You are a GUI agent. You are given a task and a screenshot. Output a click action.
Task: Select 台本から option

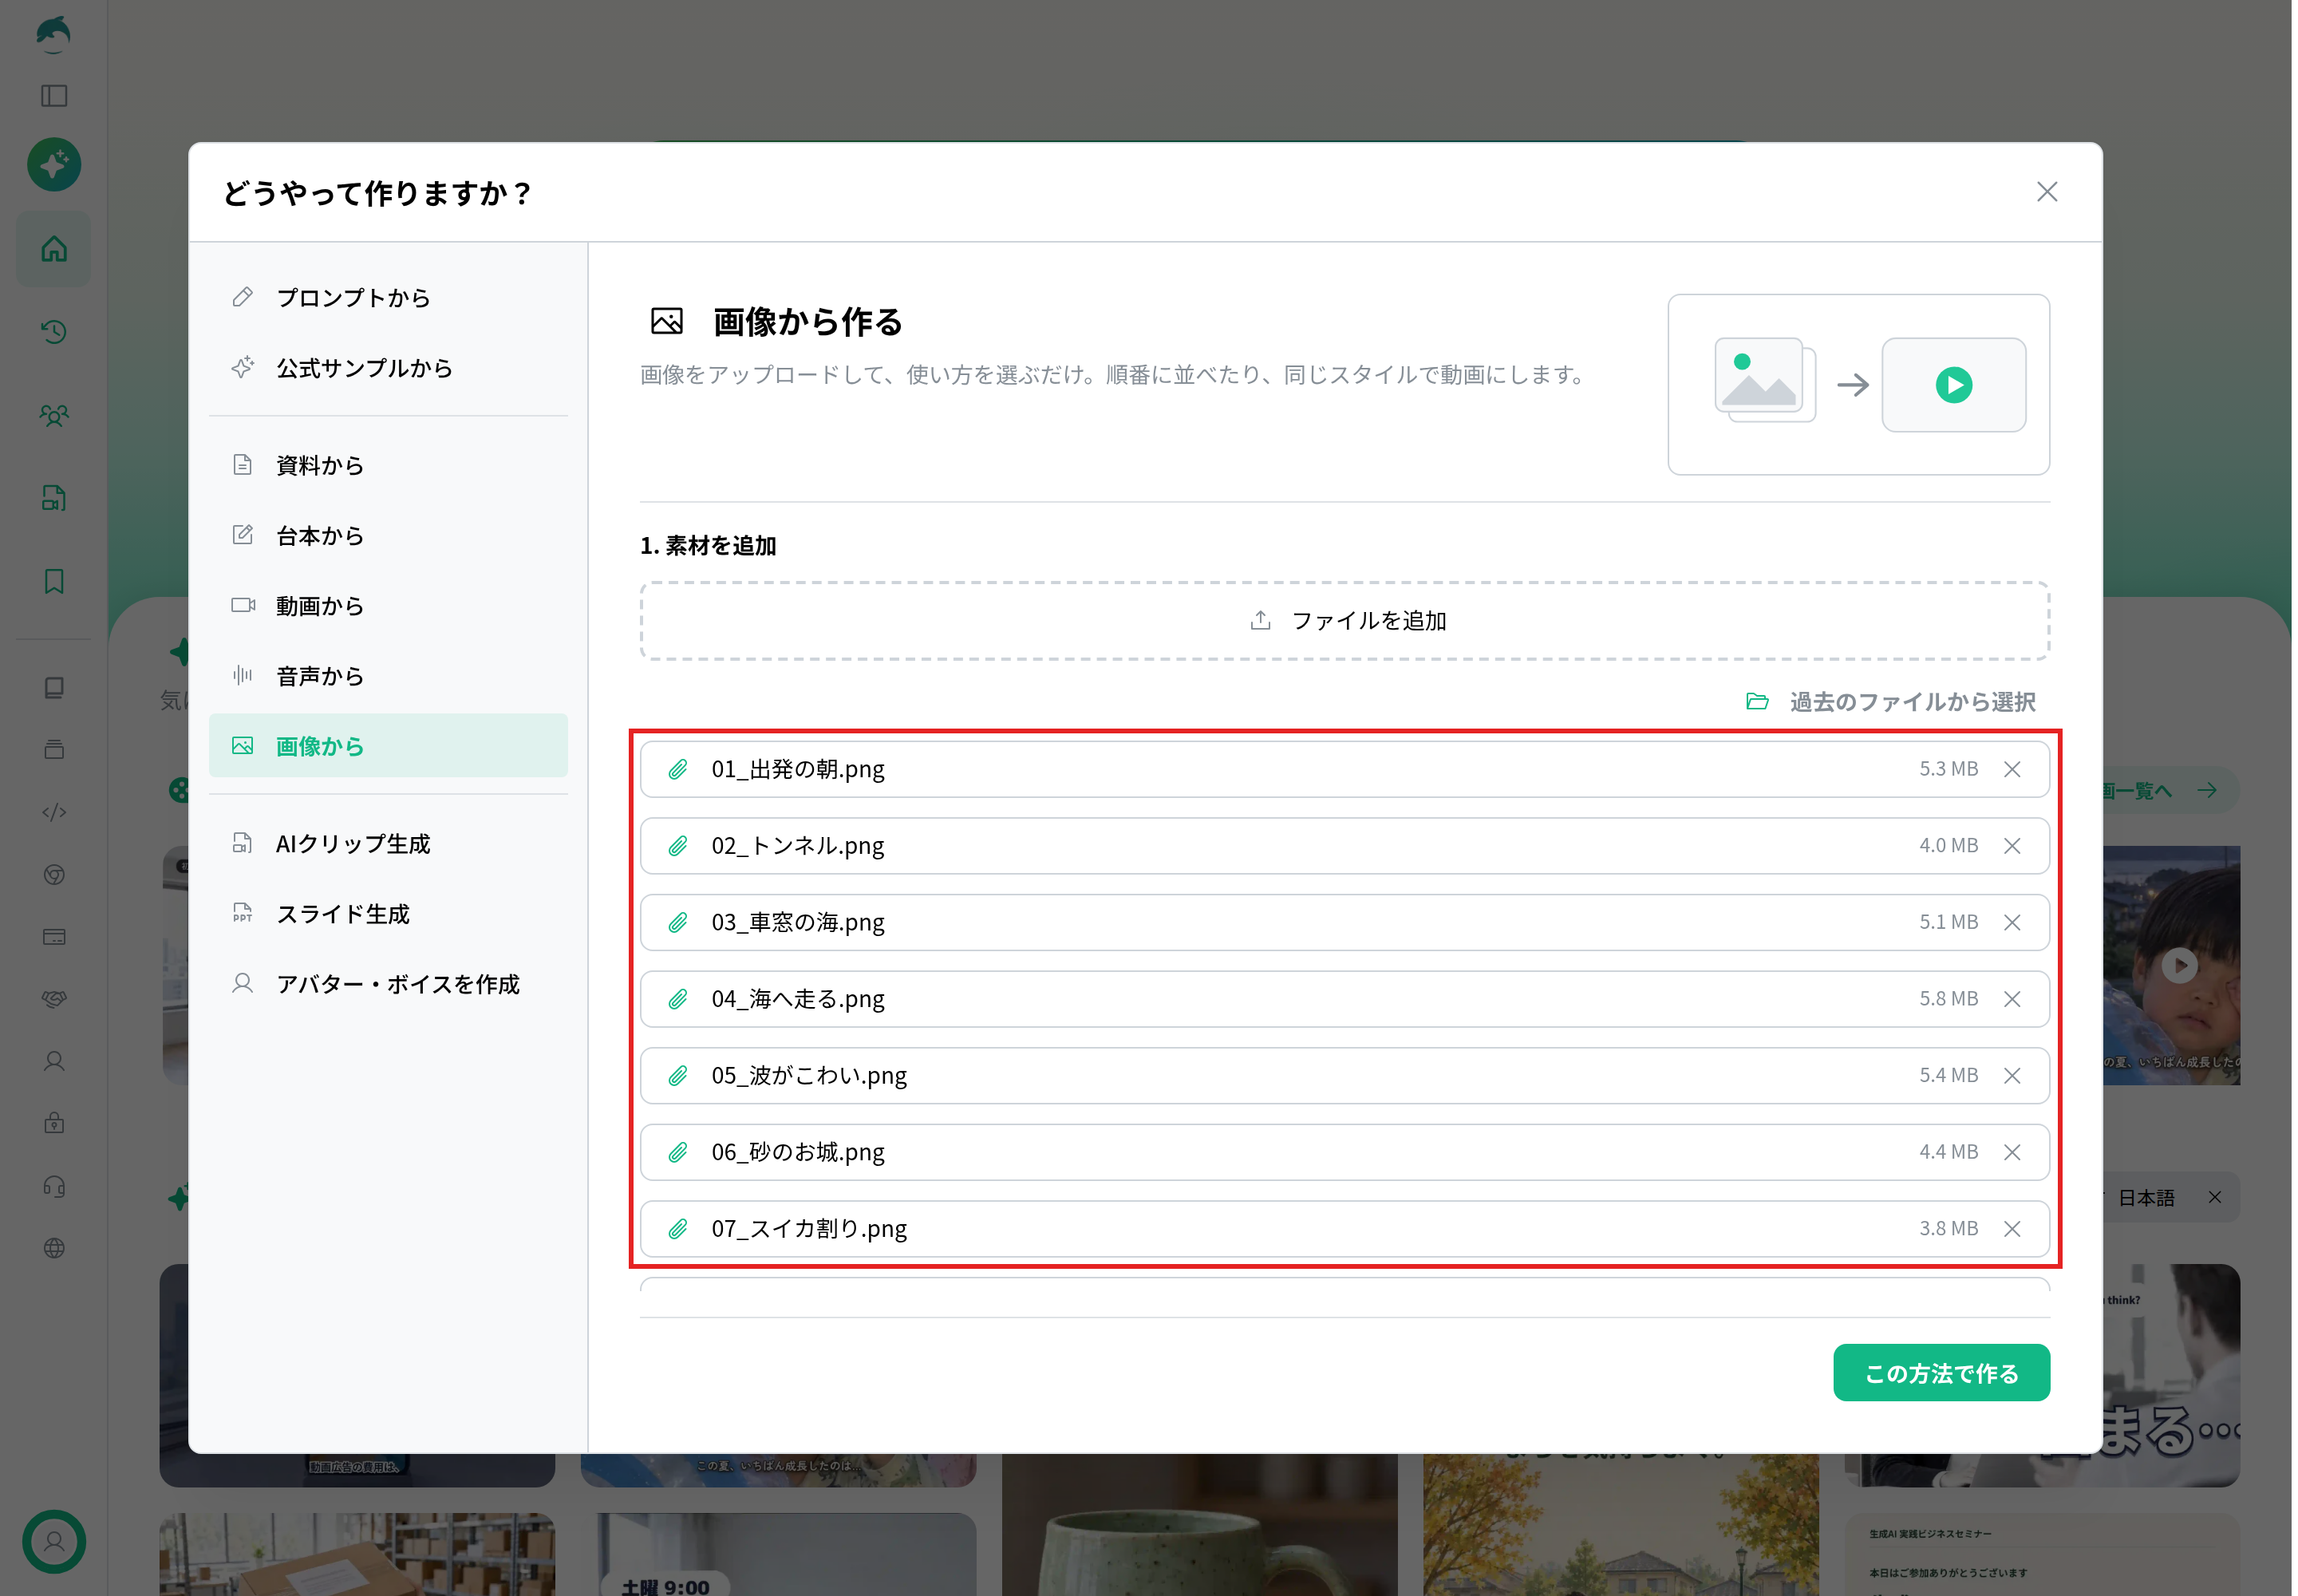[388, 535]
